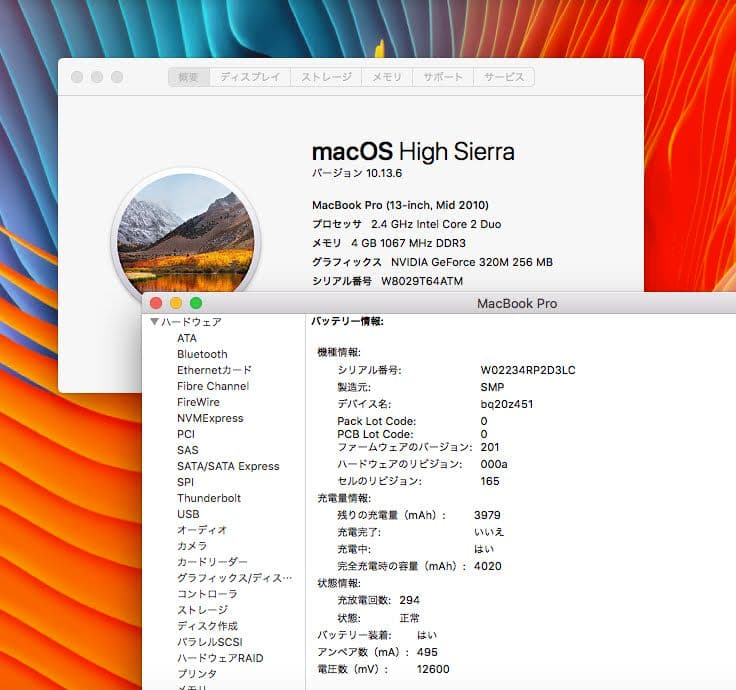Image resolution: width=736 pixels, height=690 pixels.
Task: Click the memory value 4 GB 1067 MHz DDR3
Action: pyautogui.click(x=408, y=243)
